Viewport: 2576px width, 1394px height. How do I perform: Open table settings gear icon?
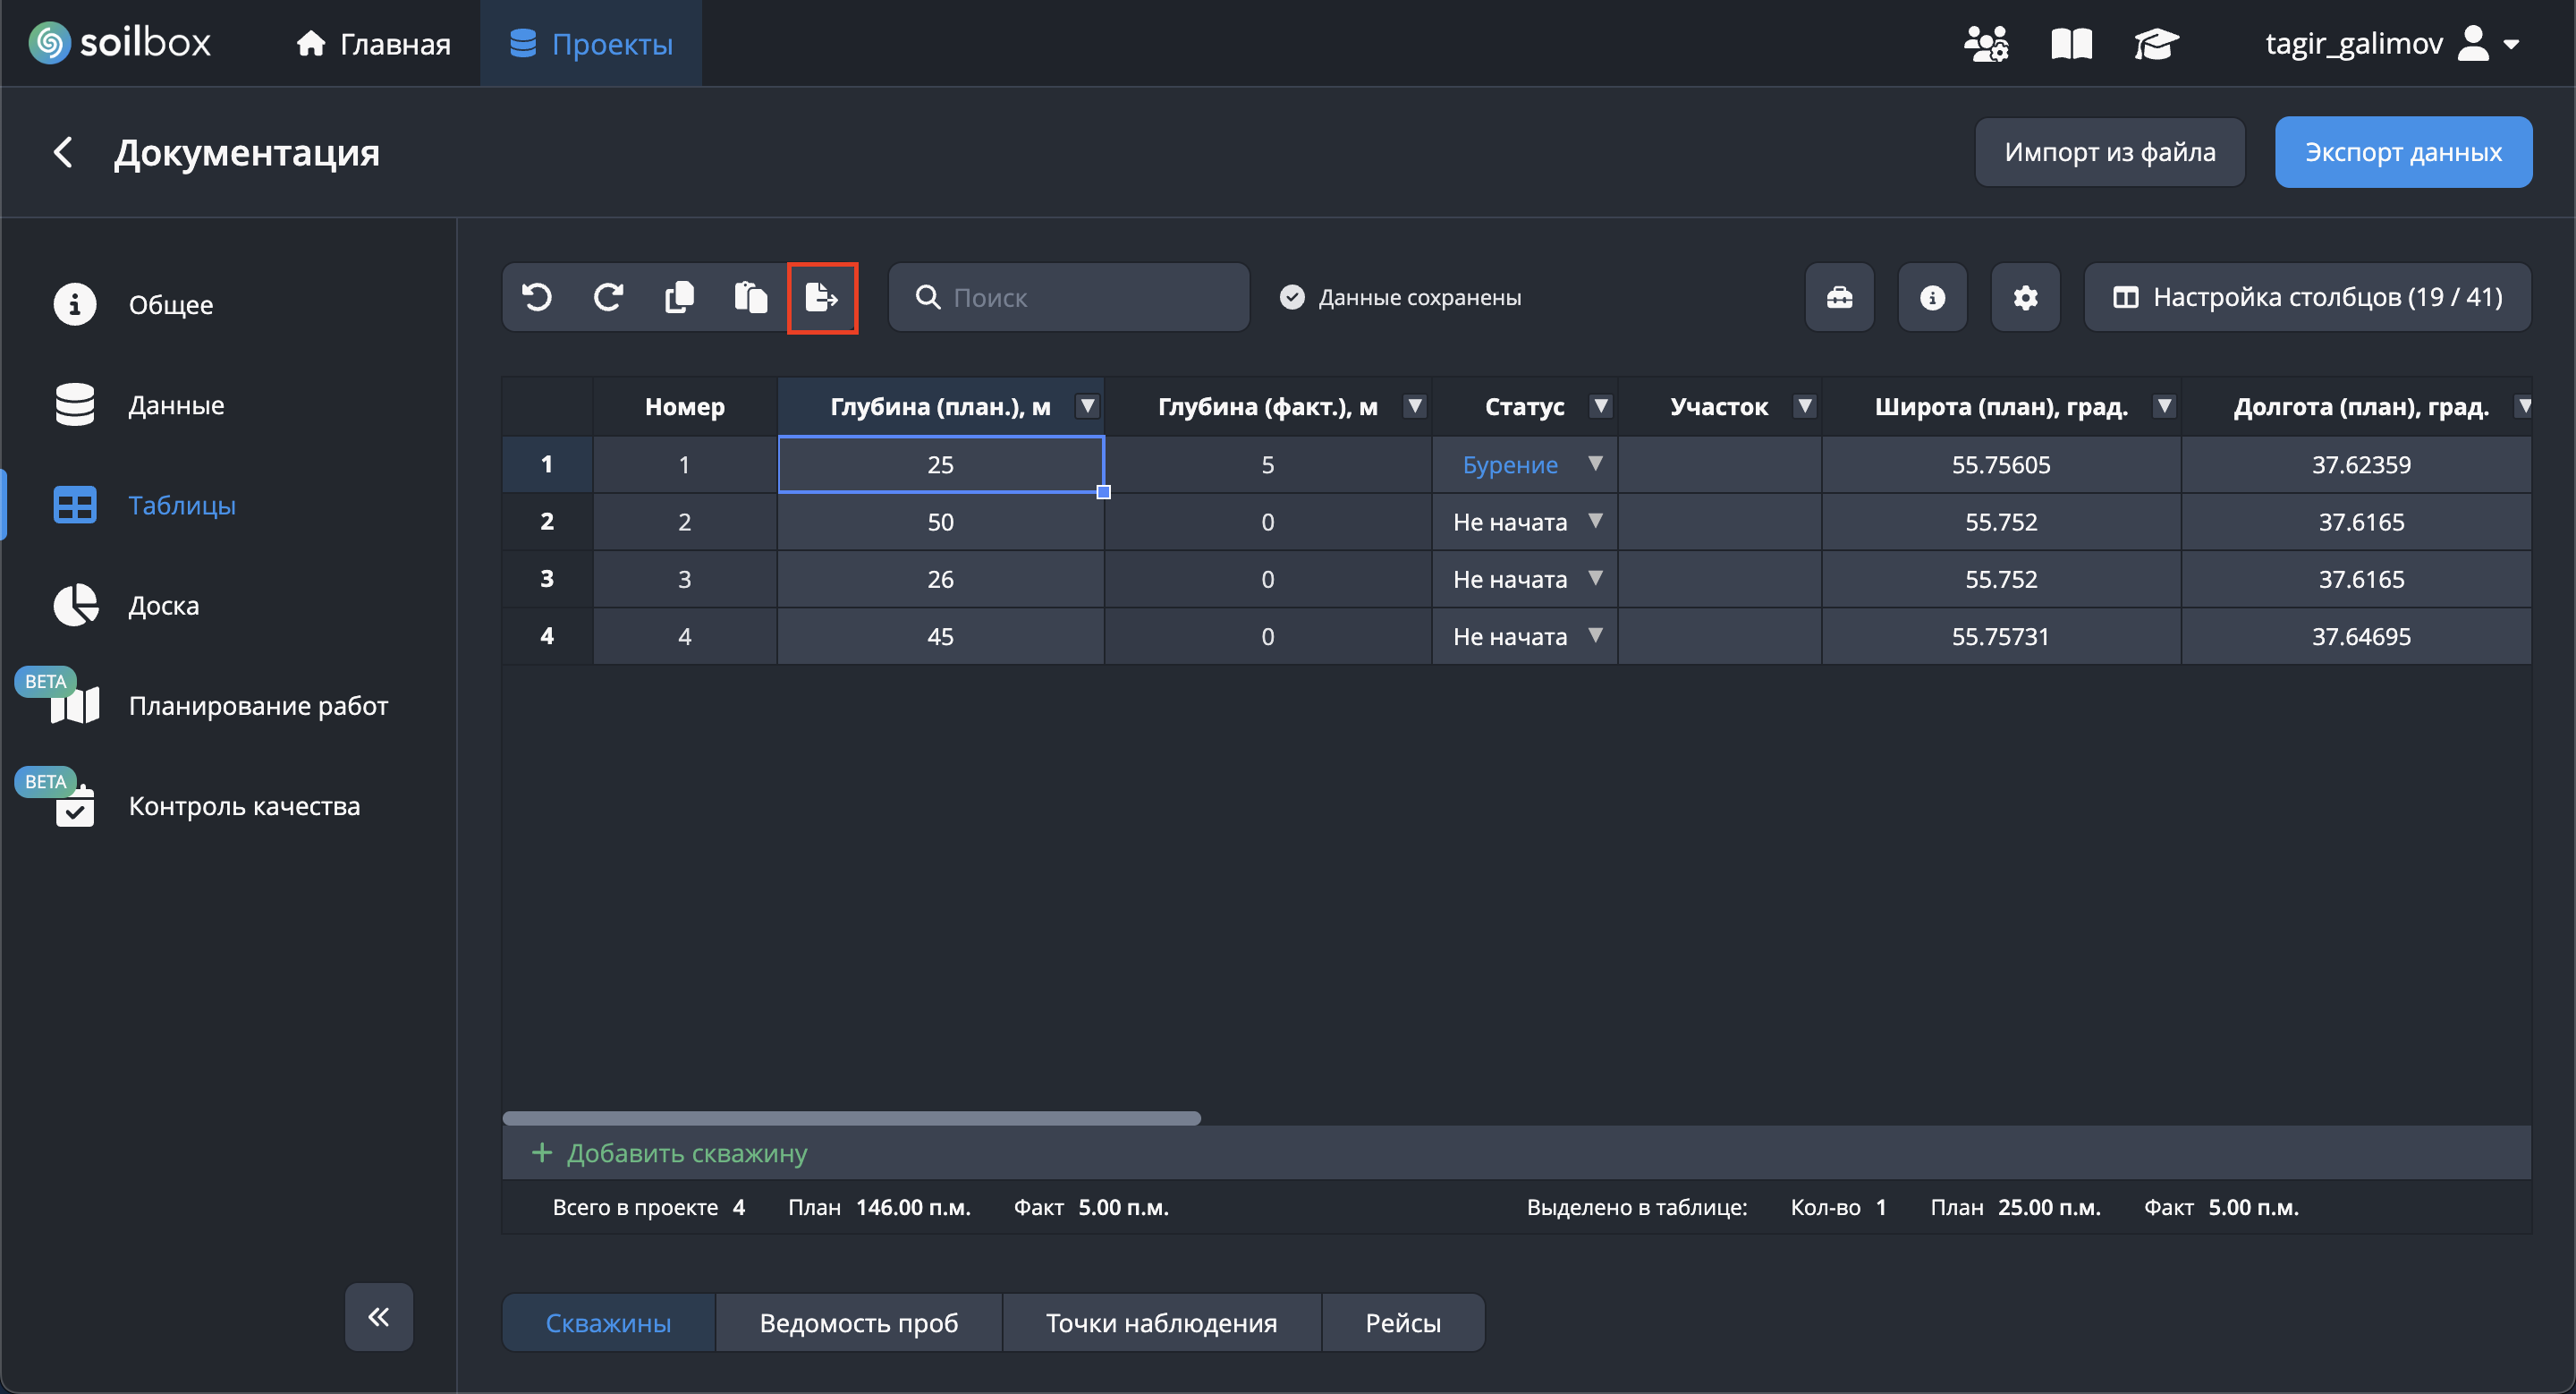2025,297
